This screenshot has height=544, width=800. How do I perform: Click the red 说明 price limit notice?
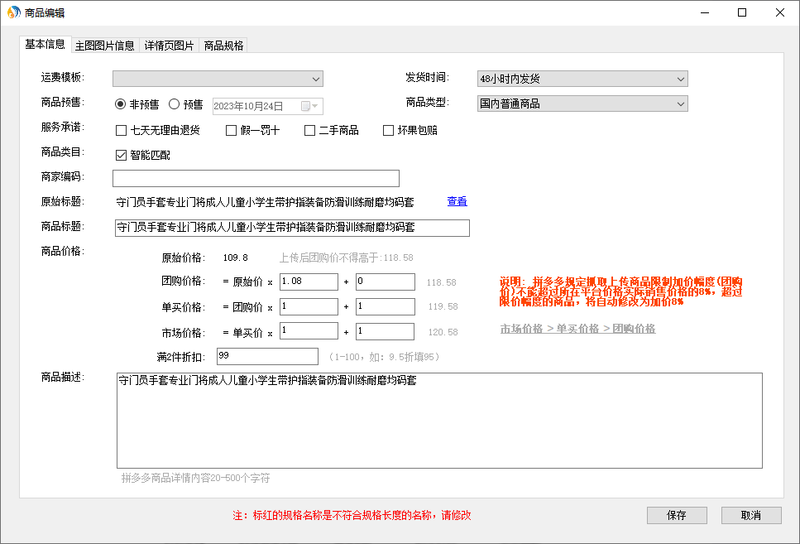click(621, 291)
